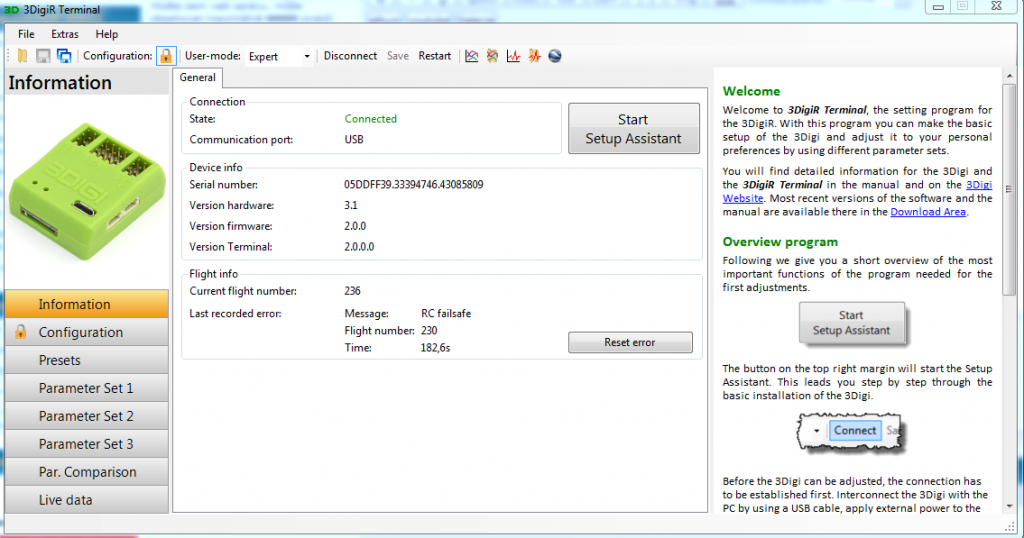Click the blue globe toolbar icon
The height and width of the screenshot is (538, 1024).
click(554, 56)
